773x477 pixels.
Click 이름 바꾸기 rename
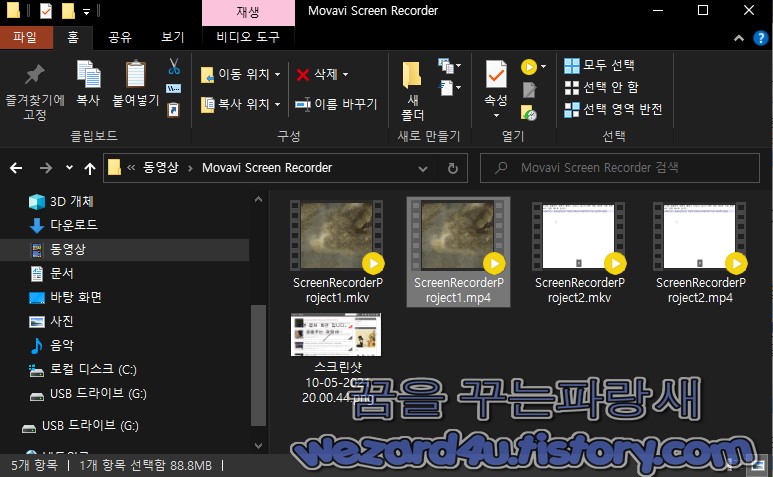pos(336,104)
